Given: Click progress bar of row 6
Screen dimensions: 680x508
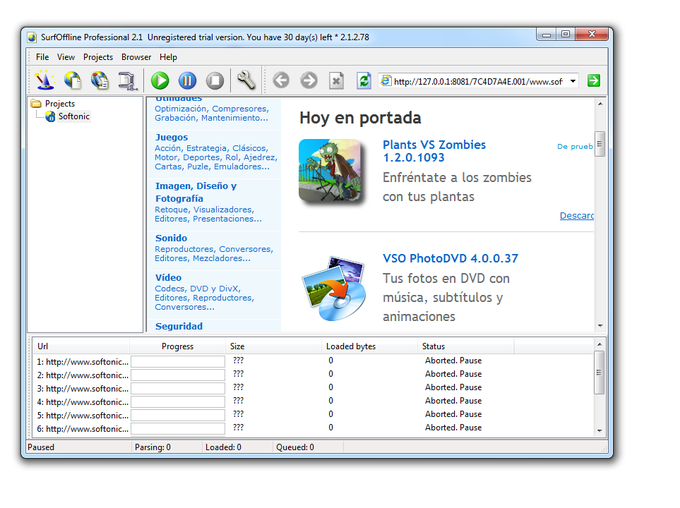Looking at the screenshot, I should [178, 429].
